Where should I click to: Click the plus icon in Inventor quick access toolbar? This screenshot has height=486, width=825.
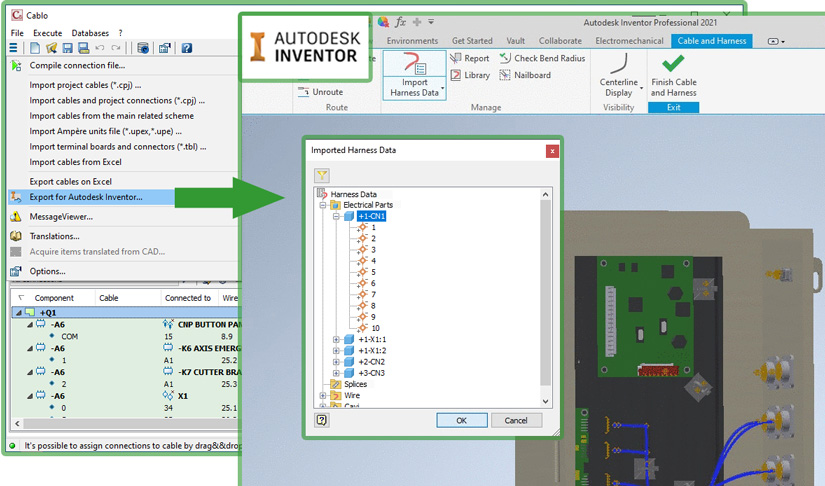(x=417, y=22)
